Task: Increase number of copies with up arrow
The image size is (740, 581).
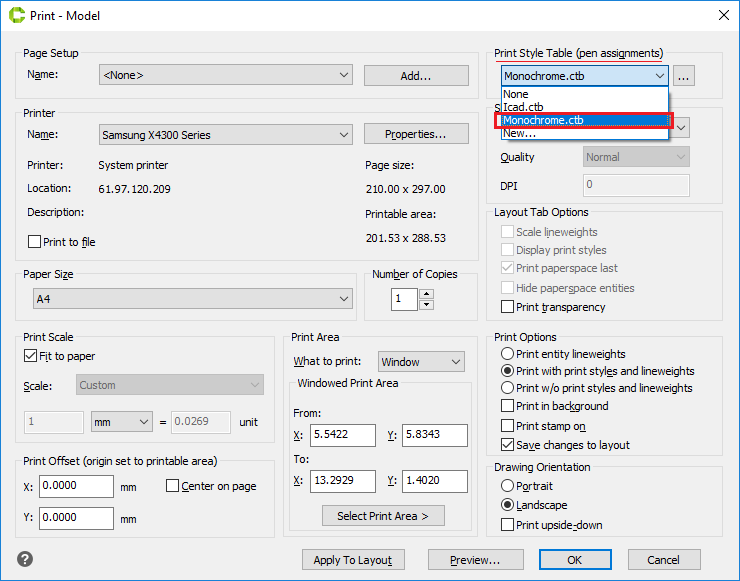Action: [x=427, y=294]
